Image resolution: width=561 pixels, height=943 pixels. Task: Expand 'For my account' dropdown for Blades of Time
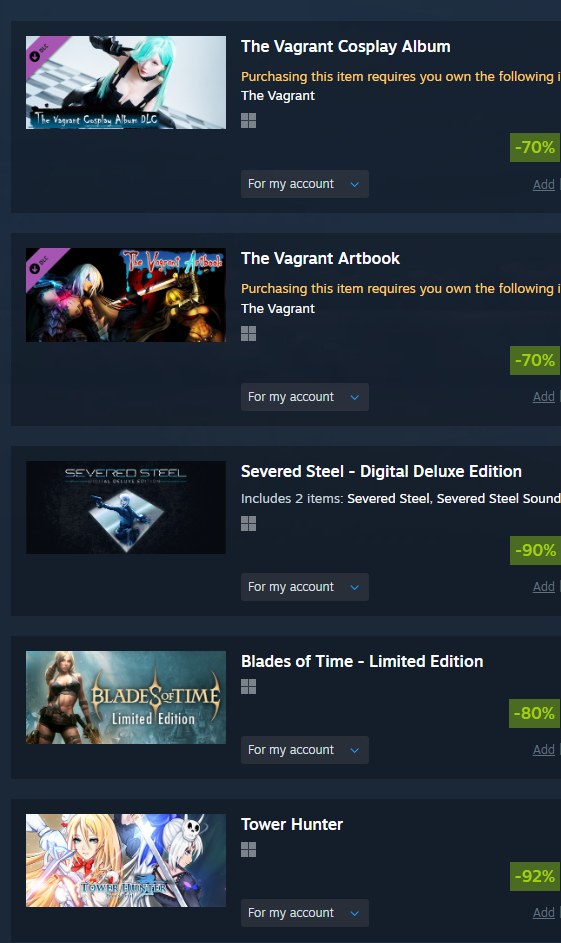click(x=305, y=750)
